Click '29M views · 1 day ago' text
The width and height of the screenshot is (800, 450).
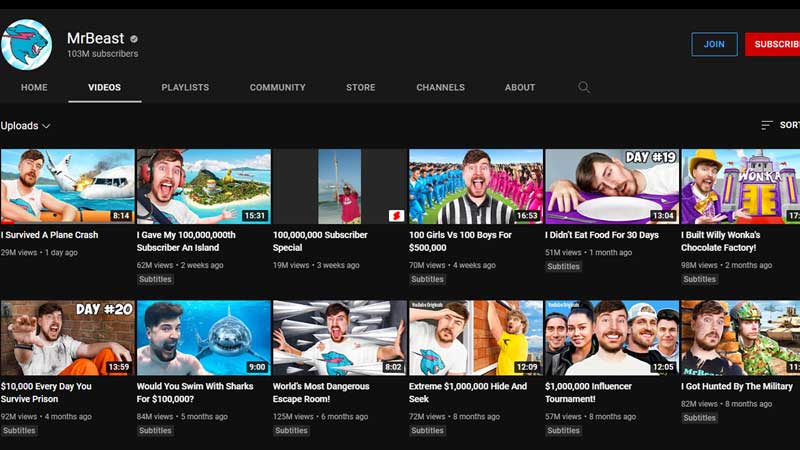(39, 253)
